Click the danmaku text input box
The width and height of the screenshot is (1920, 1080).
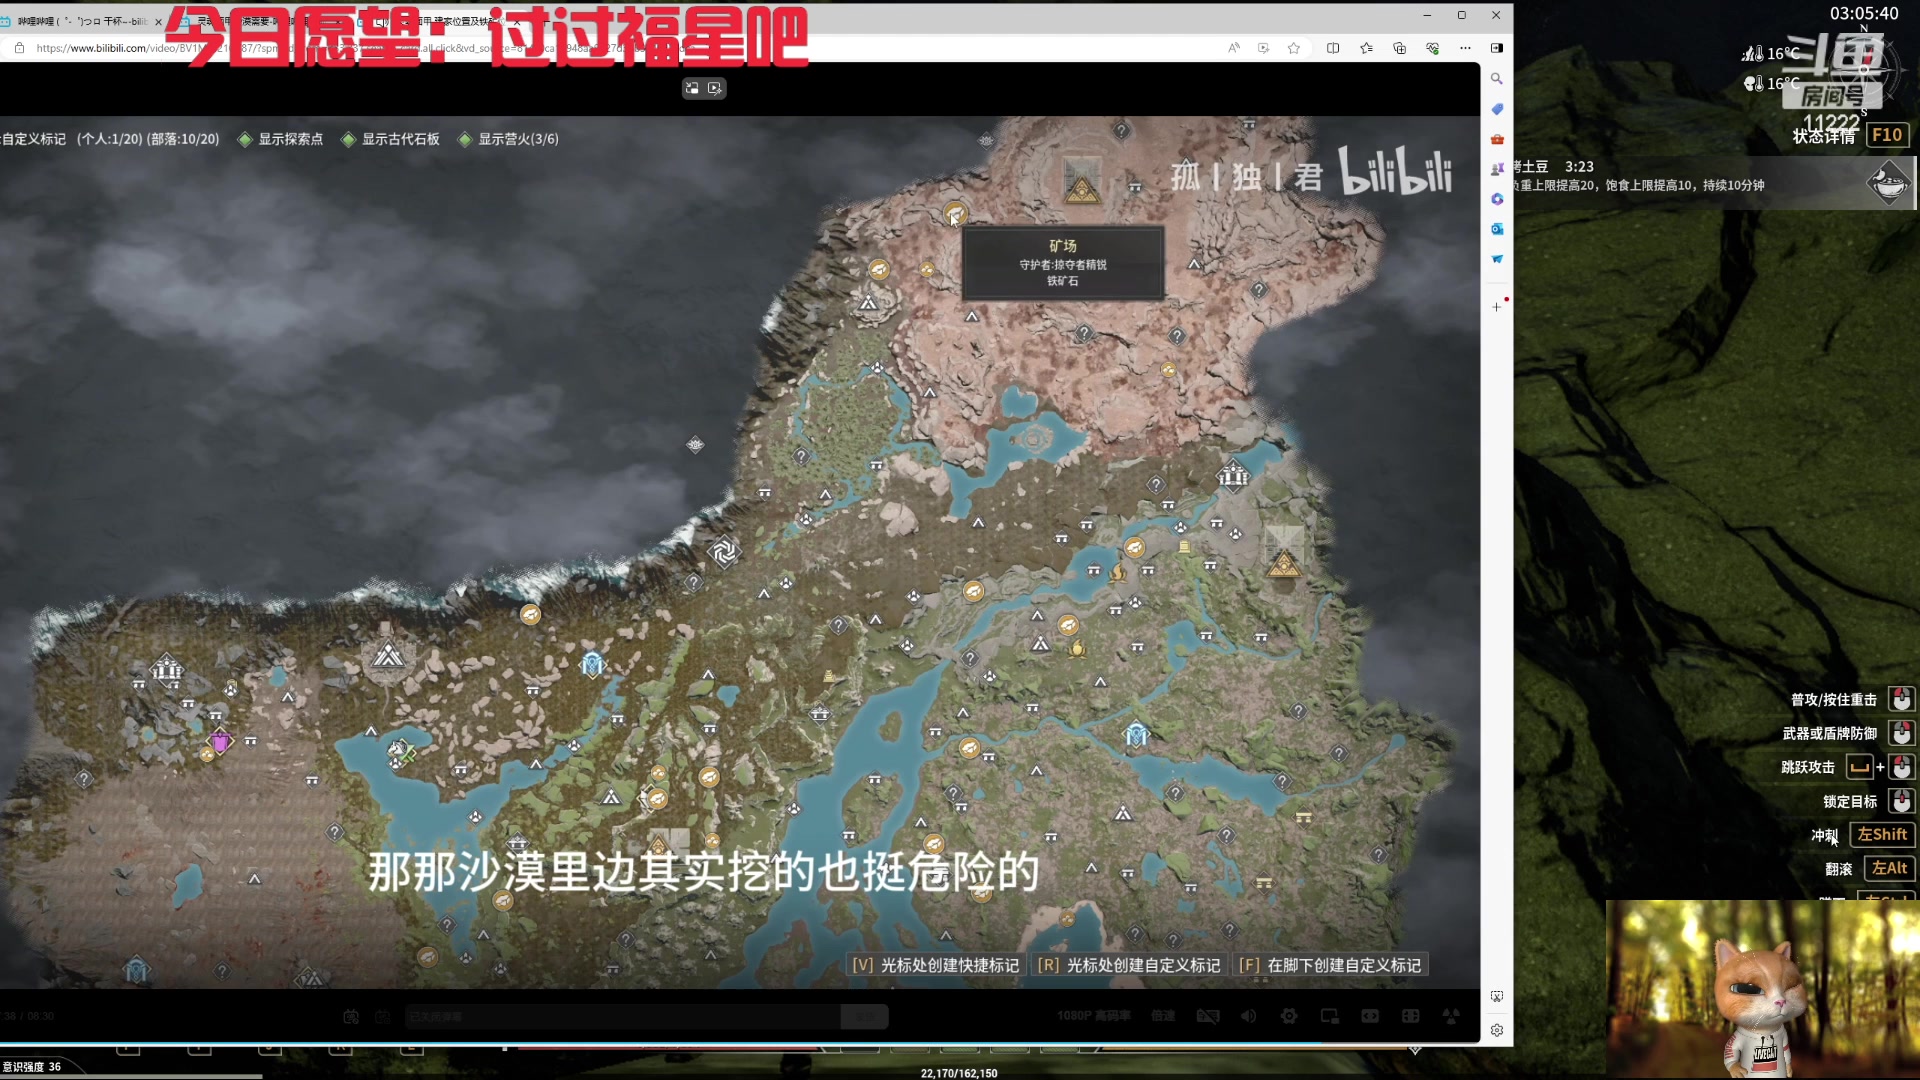point(622,1016)
